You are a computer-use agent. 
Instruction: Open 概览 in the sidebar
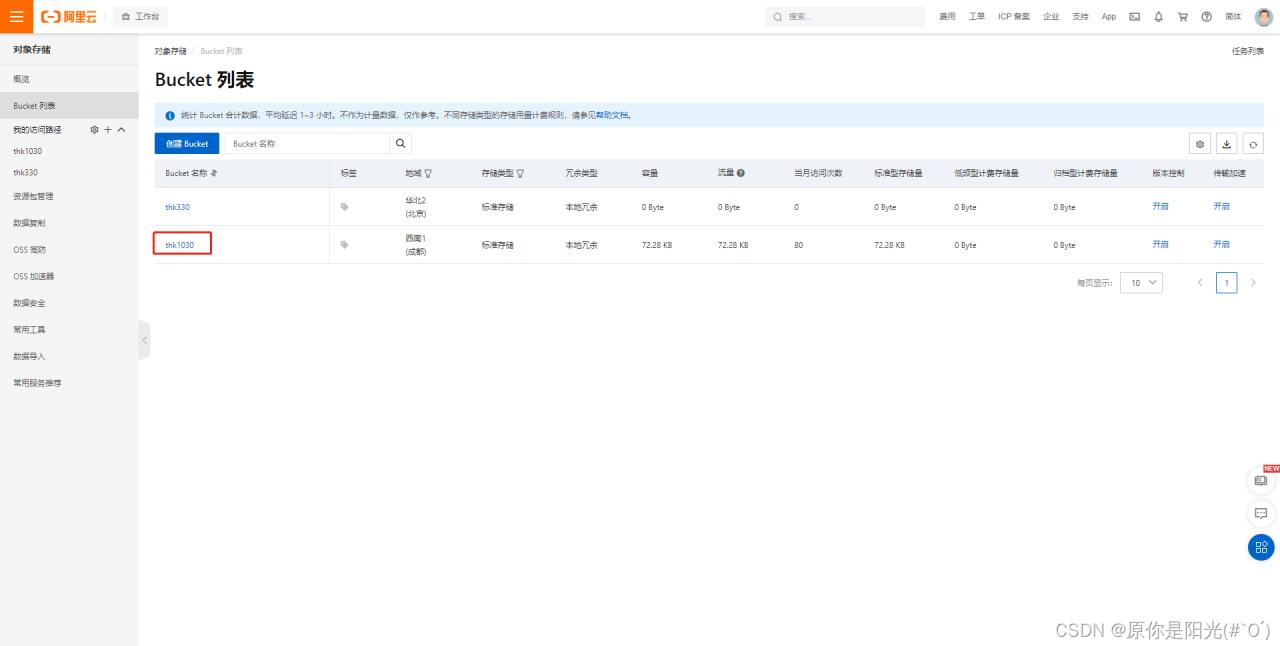point(22,79)
